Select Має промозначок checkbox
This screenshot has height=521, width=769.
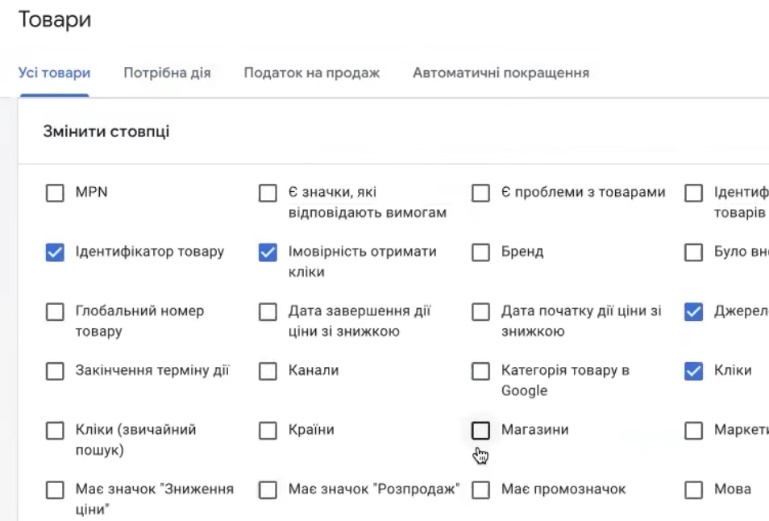click(x=481, y=490)
